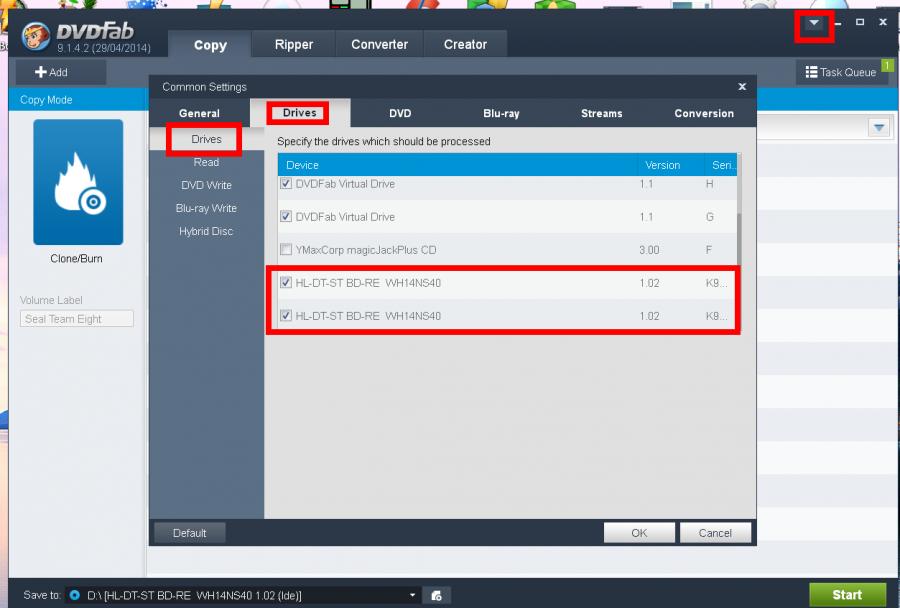Screen dimensions: 900x608
Task: Click the green Task Queue count badge
Action: pyautogui.click(x=887, y=65)
